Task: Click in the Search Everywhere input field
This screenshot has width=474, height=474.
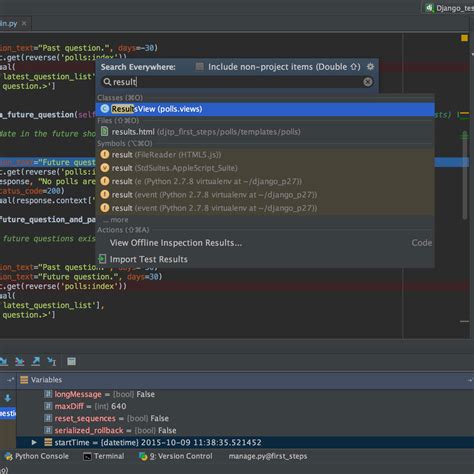Action: click(237, 82)
